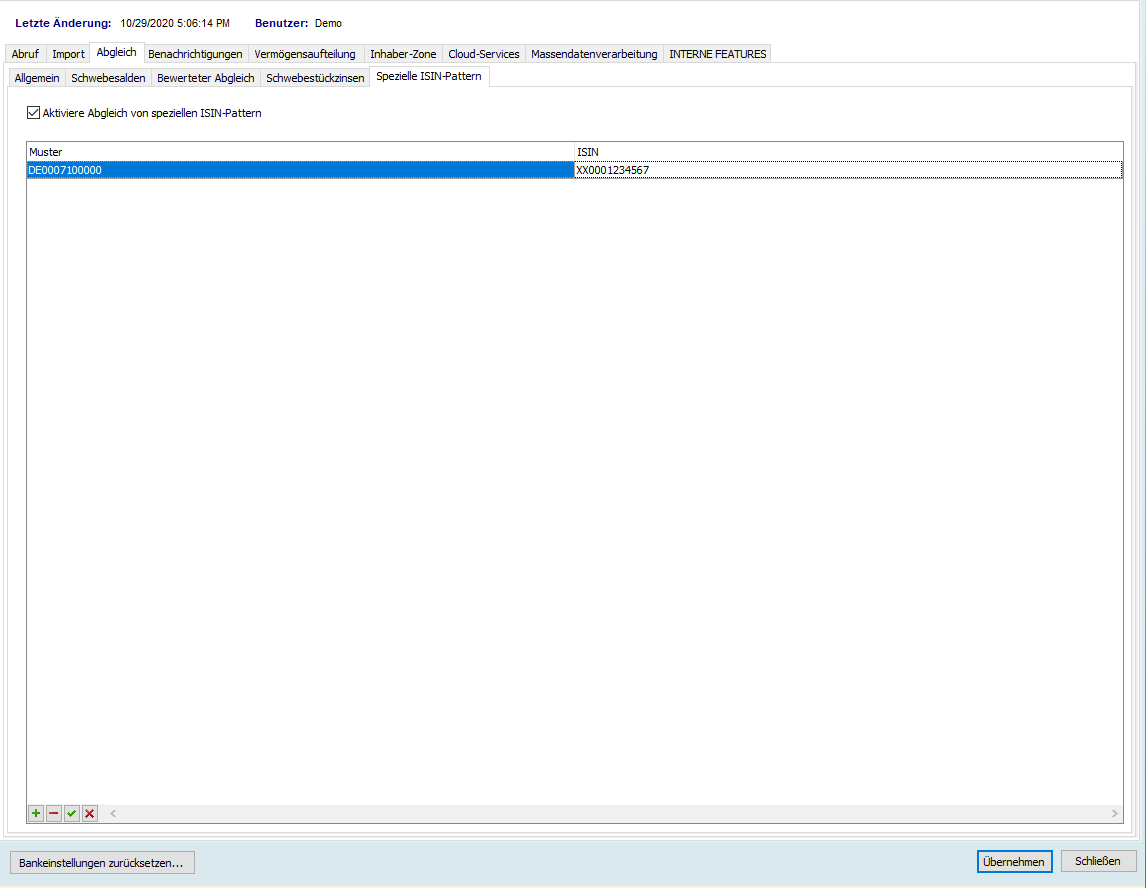Click the Übernehmen button
Screen dimensions: 1146x888
tap(1014, 862)
